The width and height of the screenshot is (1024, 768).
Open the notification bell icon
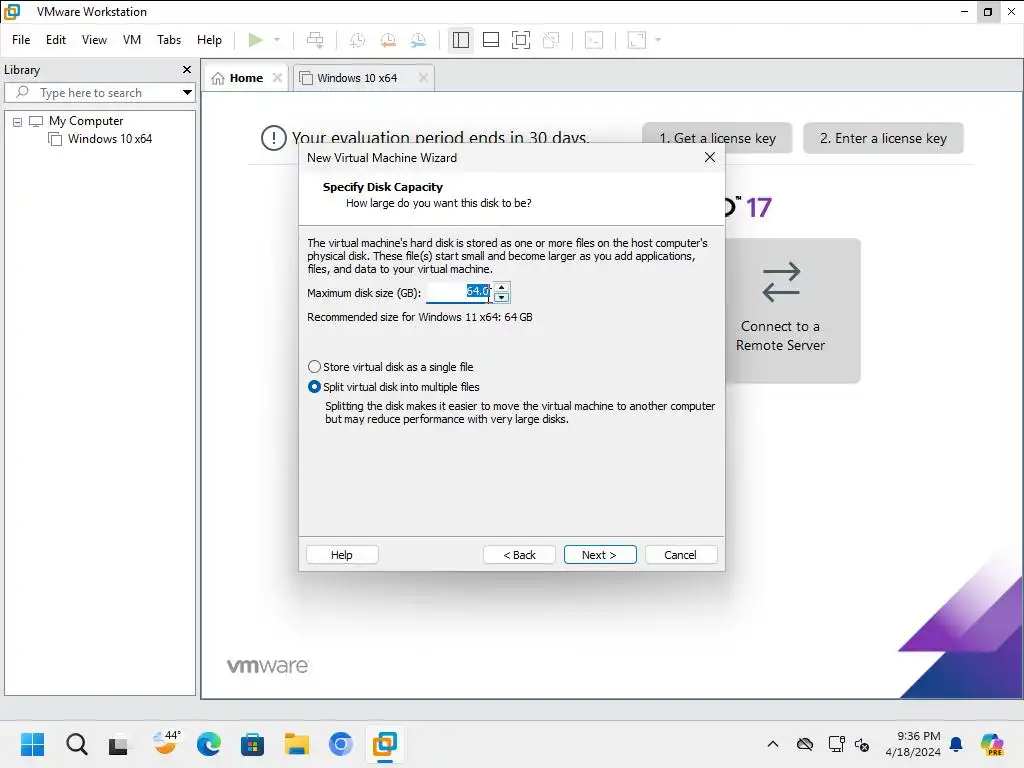click(x=957, y=744)
